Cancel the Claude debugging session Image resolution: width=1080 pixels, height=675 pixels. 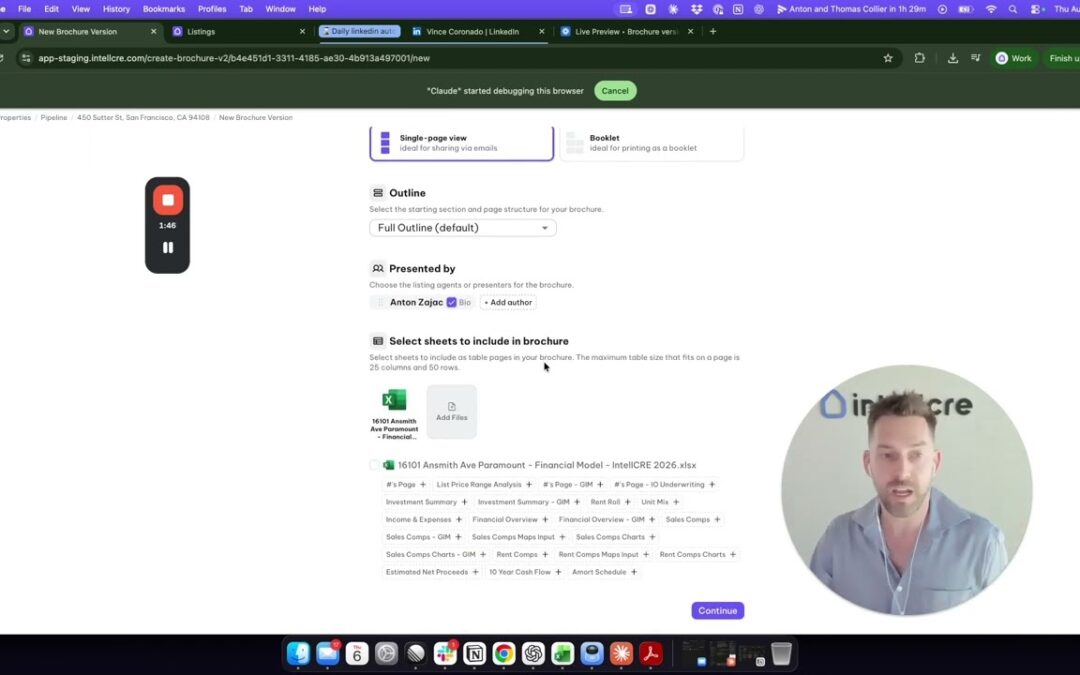[x=615, y=91]
